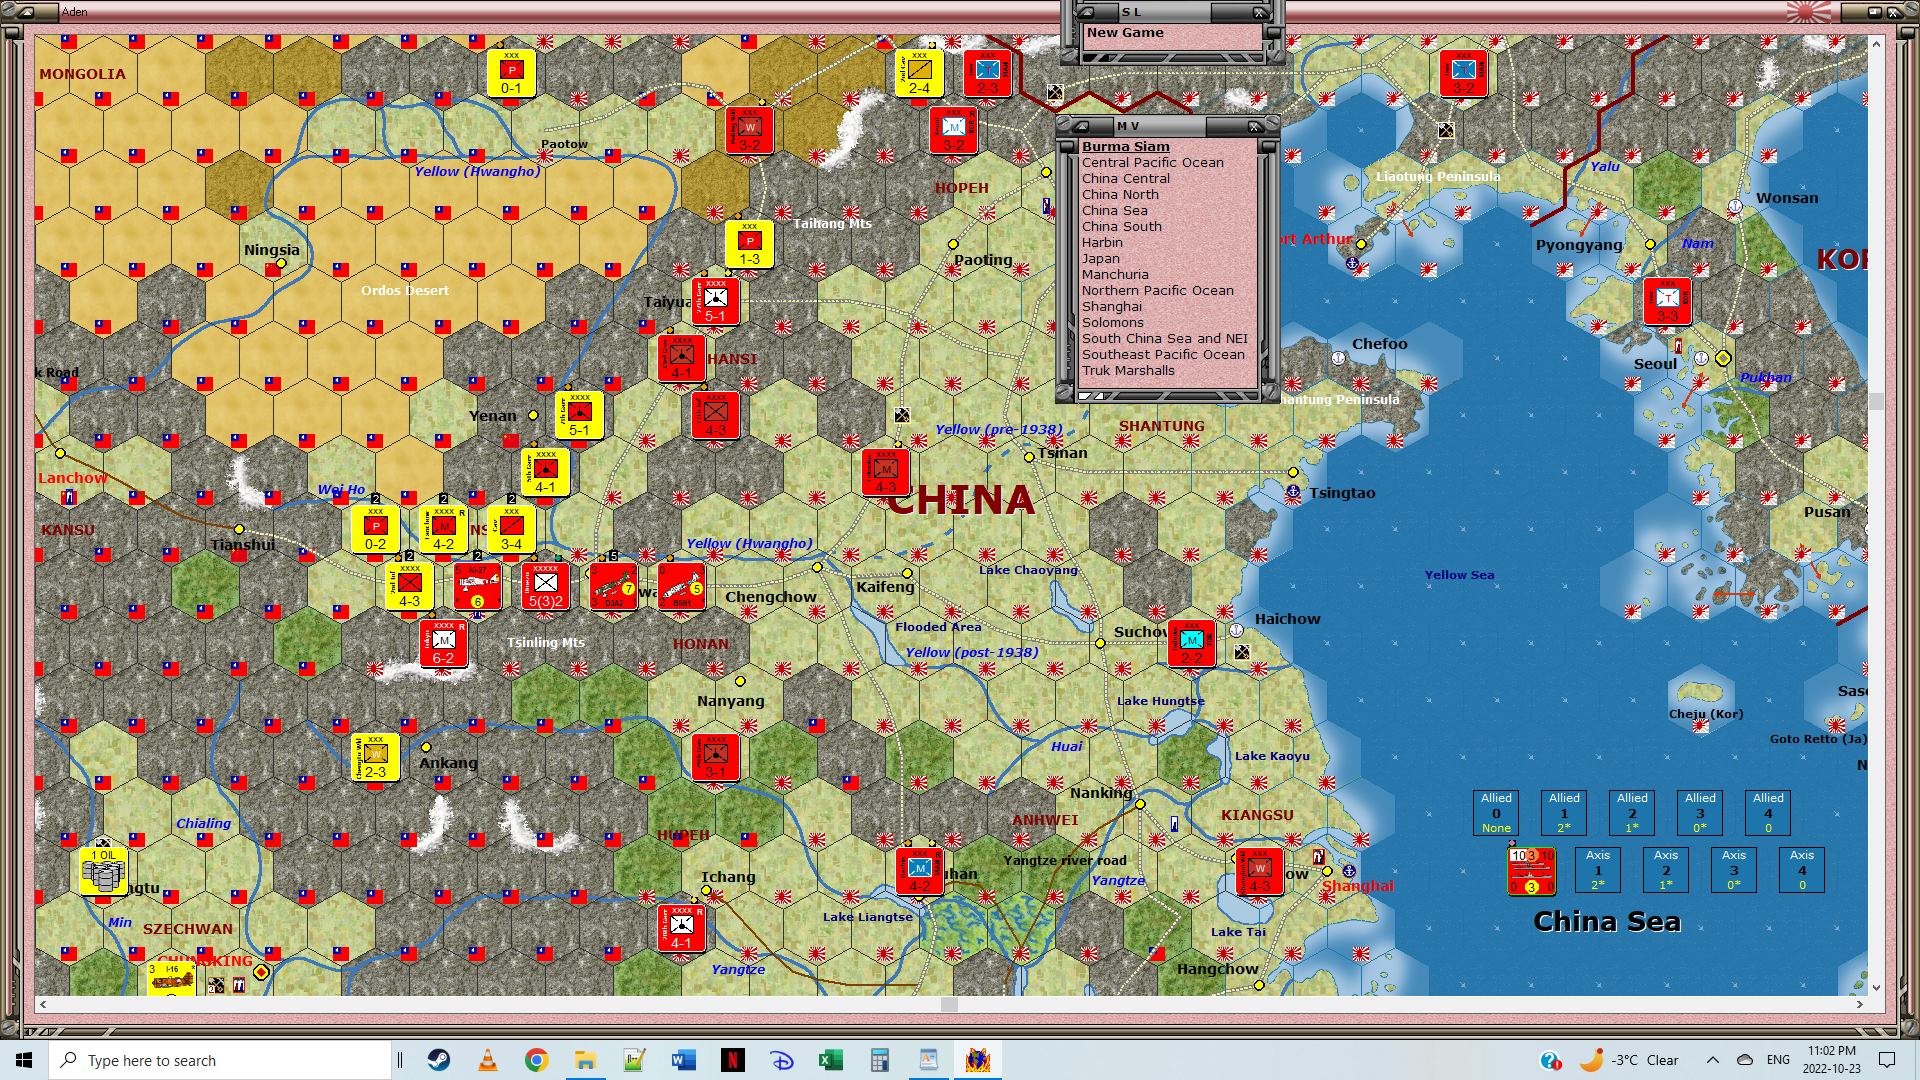Click the yellow 2-3 unit near Ankang
This screenshot has width=1920, height=1080.
pyautogui.click(x=375, y=758)
